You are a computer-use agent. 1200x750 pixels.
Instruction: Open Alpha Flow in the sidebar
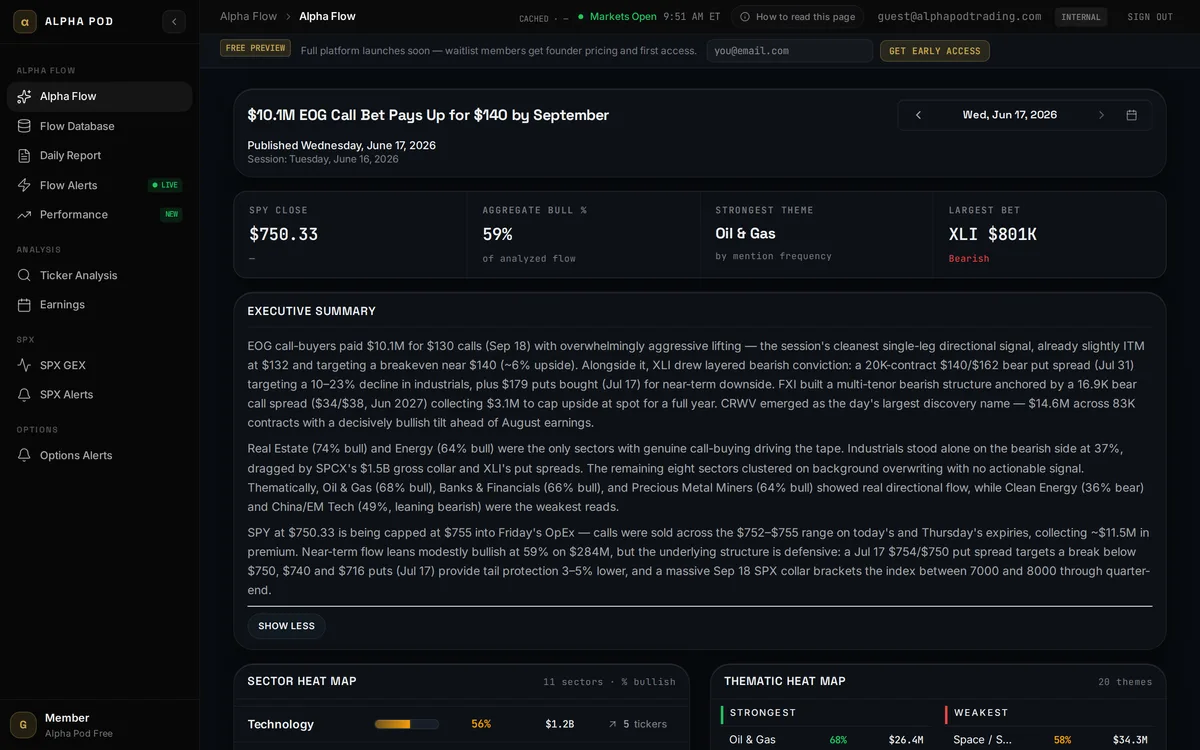pyautogui.click(x=99, y=96)
